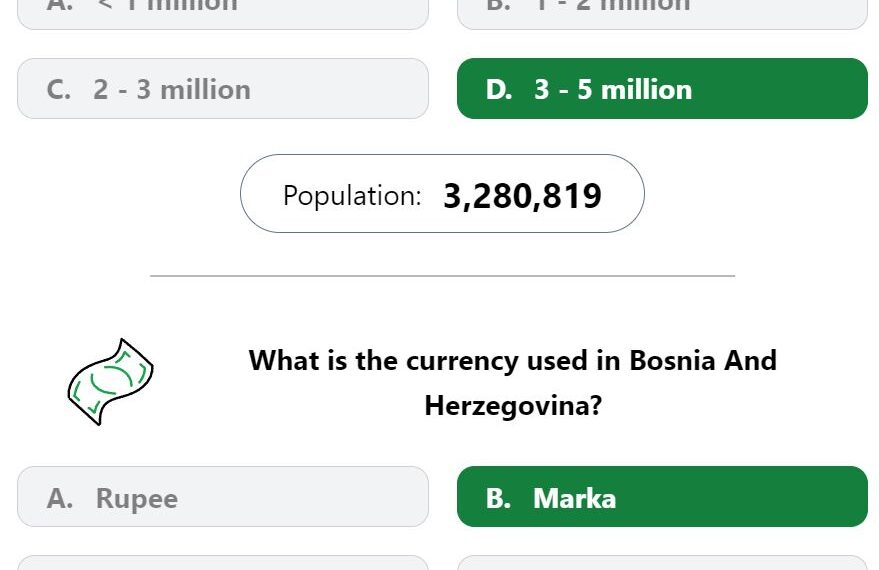Click the 'B.' letter on the Marka option
879x570 pixels.
click(x=498, y=498)
